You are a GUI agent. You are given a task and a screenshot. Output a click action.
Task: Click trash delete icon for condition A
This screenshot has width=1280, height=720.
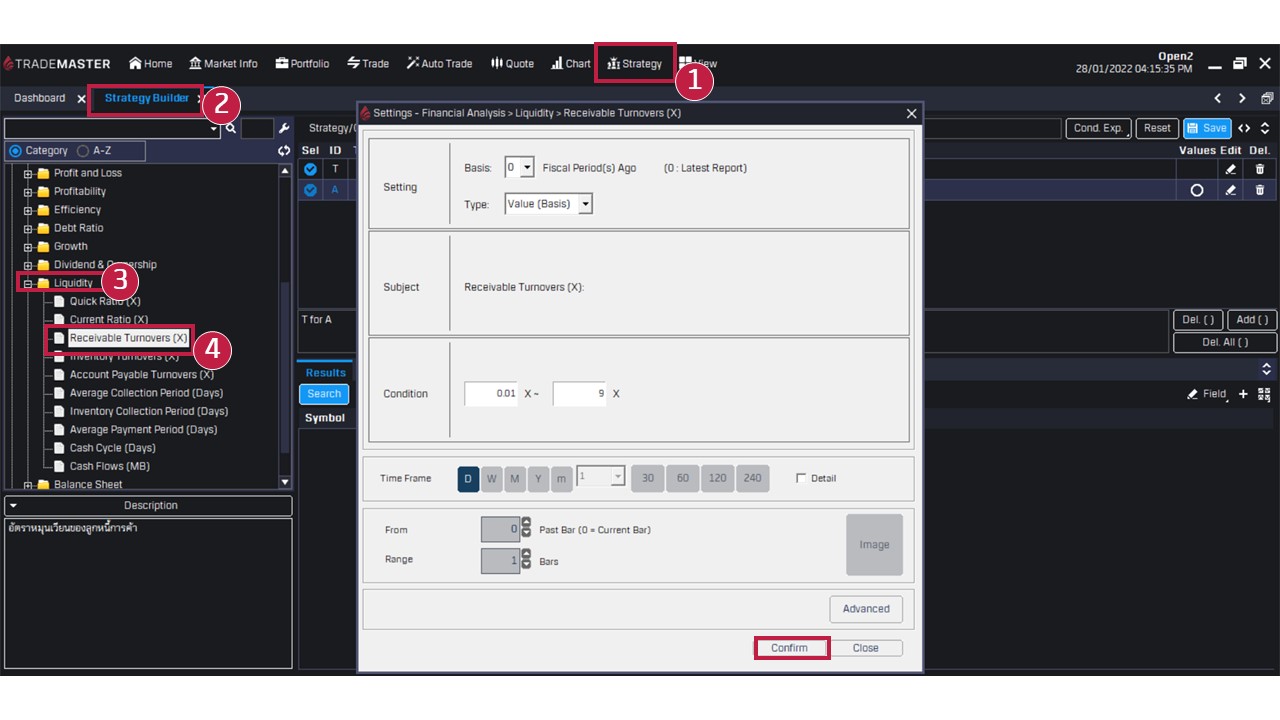1259,190
